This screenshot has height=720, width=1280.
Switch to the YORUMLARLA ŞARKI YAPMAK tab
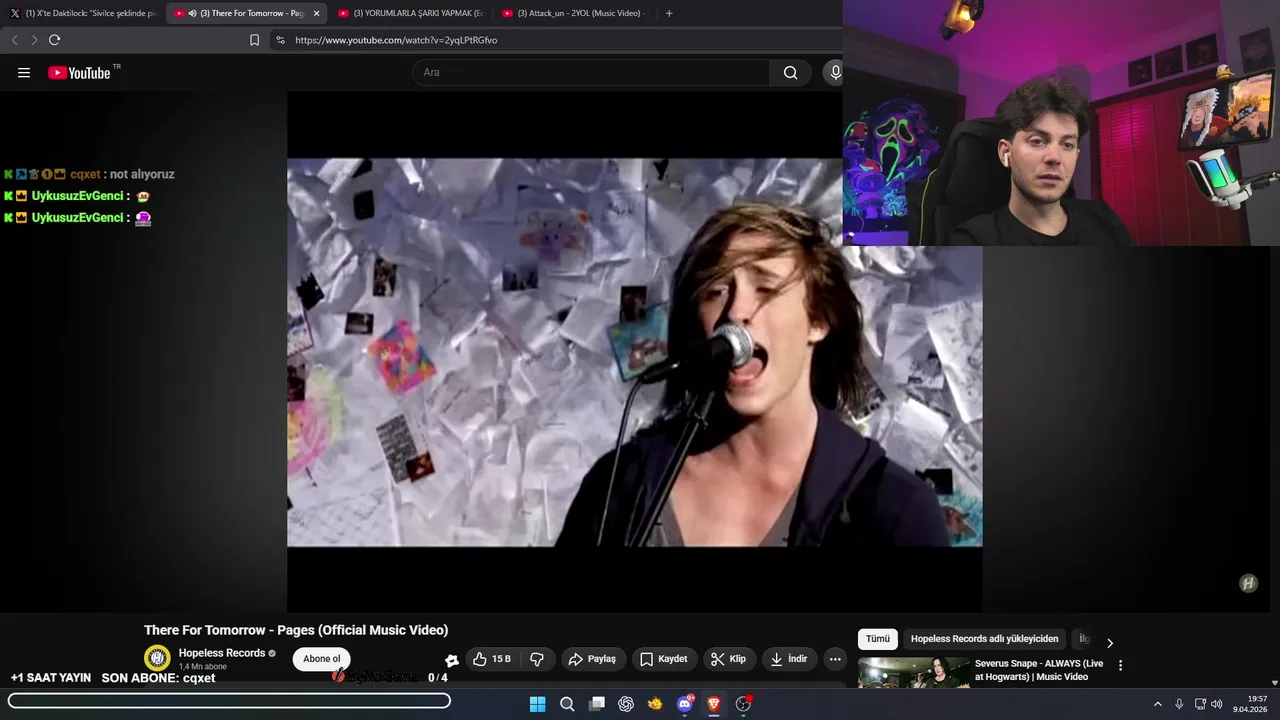pyautogui.click(x=410, y=13)
